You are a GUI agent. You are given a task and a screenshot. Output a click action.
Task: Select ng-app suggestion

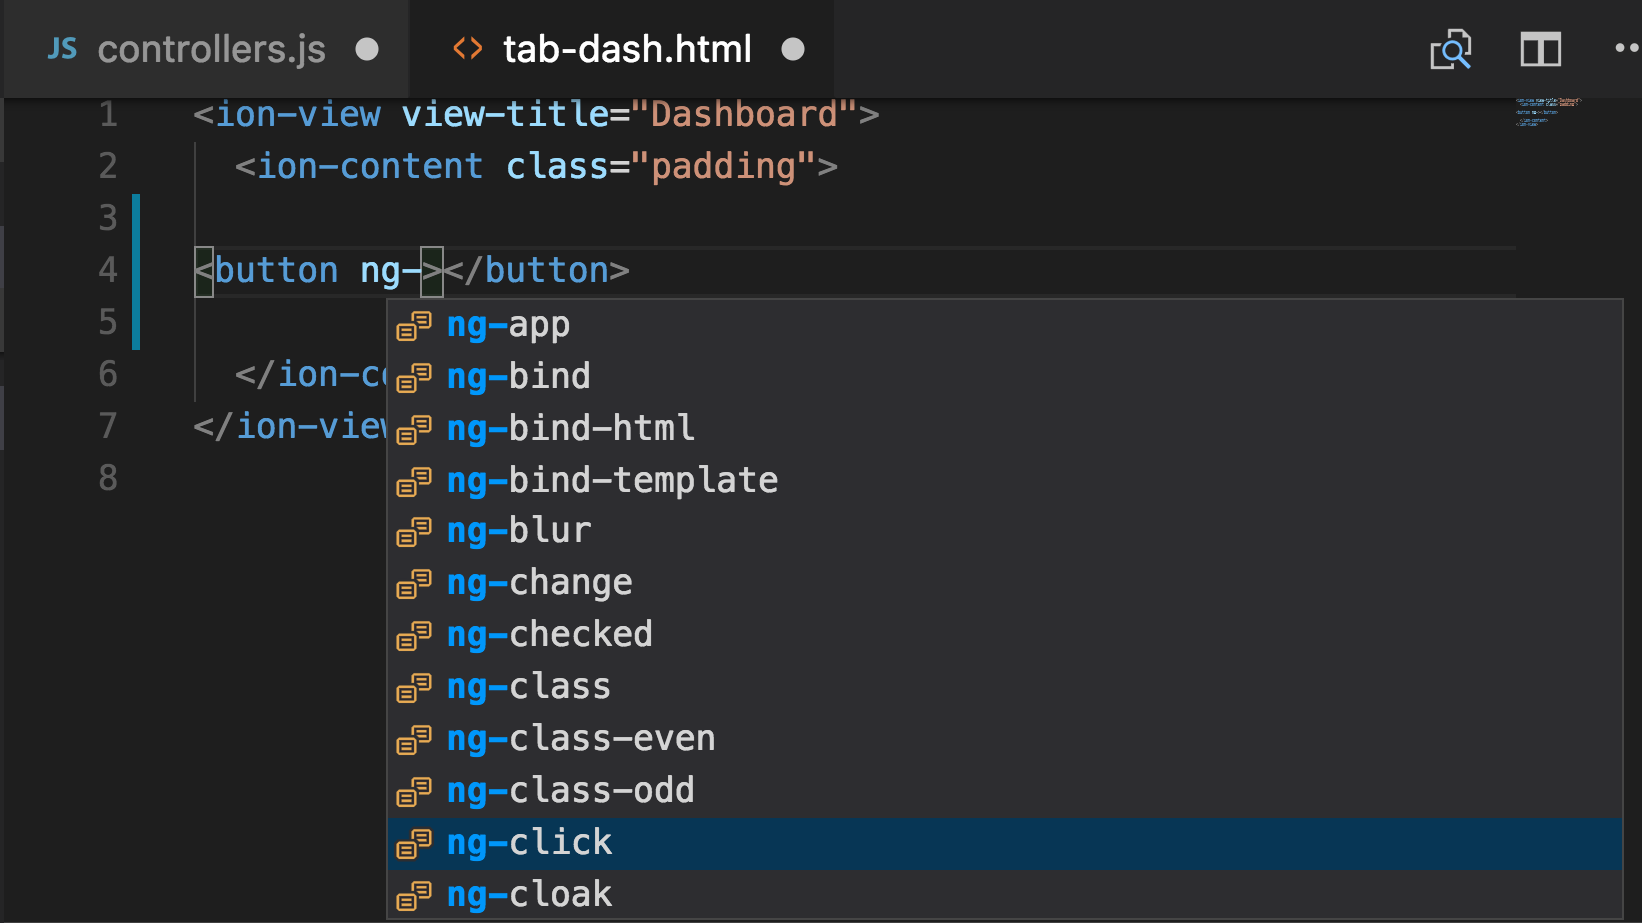[1004, 325]
